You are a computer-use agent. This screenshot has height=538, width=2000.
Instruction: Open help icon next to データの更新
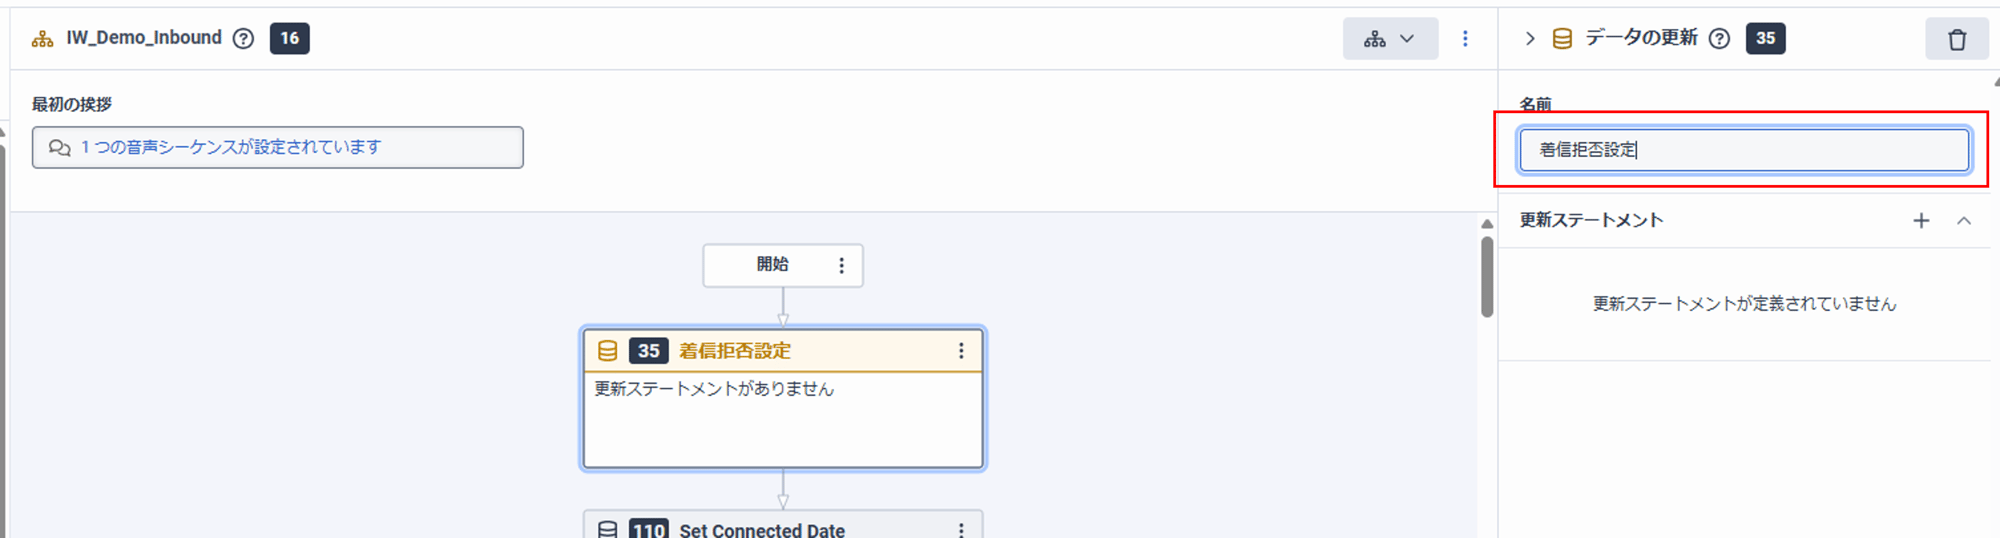click(1719, 39)
